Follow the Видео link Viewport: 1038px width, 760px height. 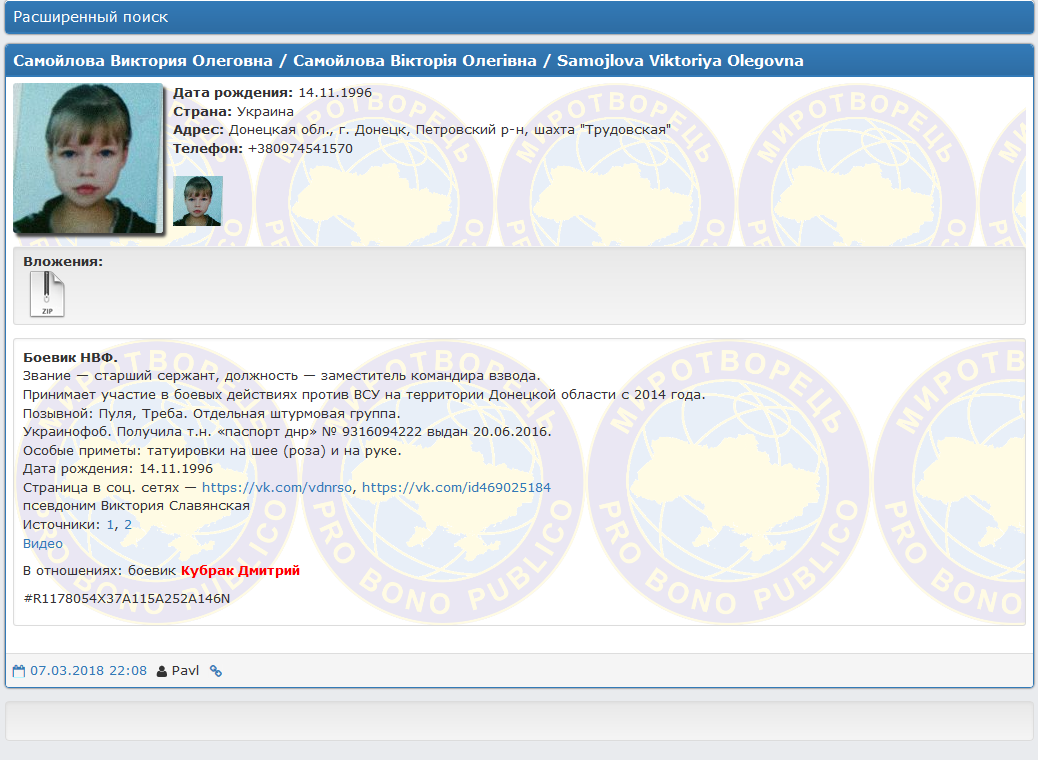click(x=43, y=543)
